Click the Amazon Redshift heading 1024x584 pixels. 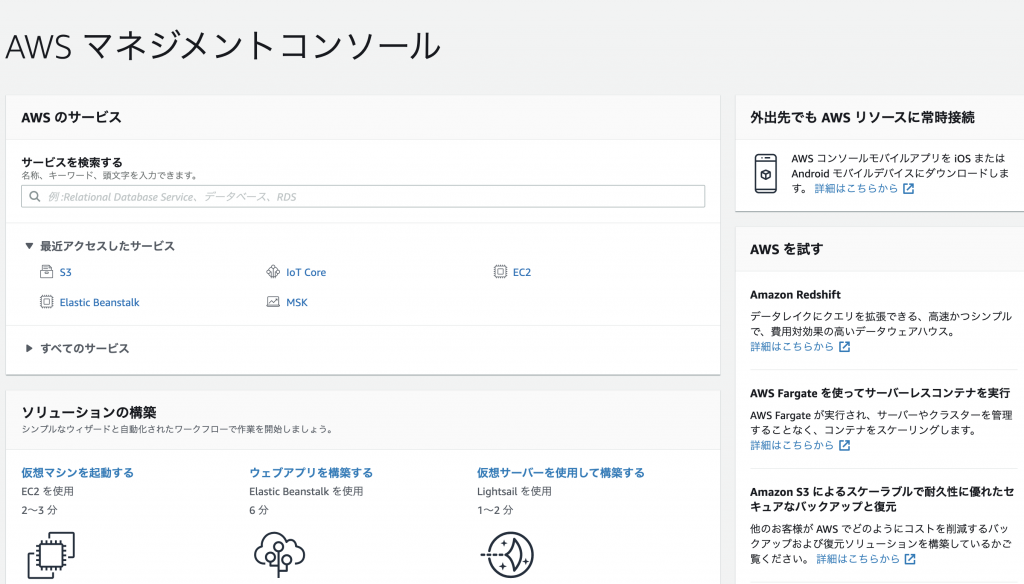click(x=795, y=295)
